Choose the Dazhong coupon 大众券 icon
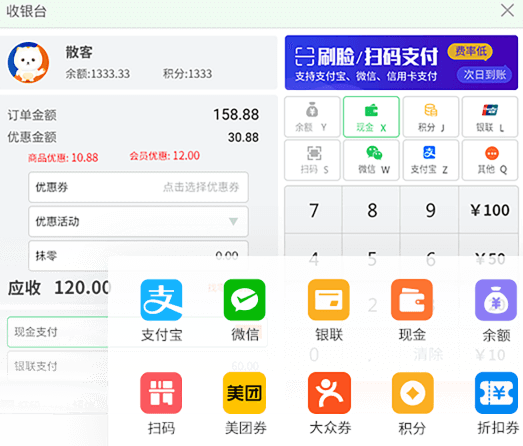This screenshot has width=523, height=446. (x=329, y=393)
